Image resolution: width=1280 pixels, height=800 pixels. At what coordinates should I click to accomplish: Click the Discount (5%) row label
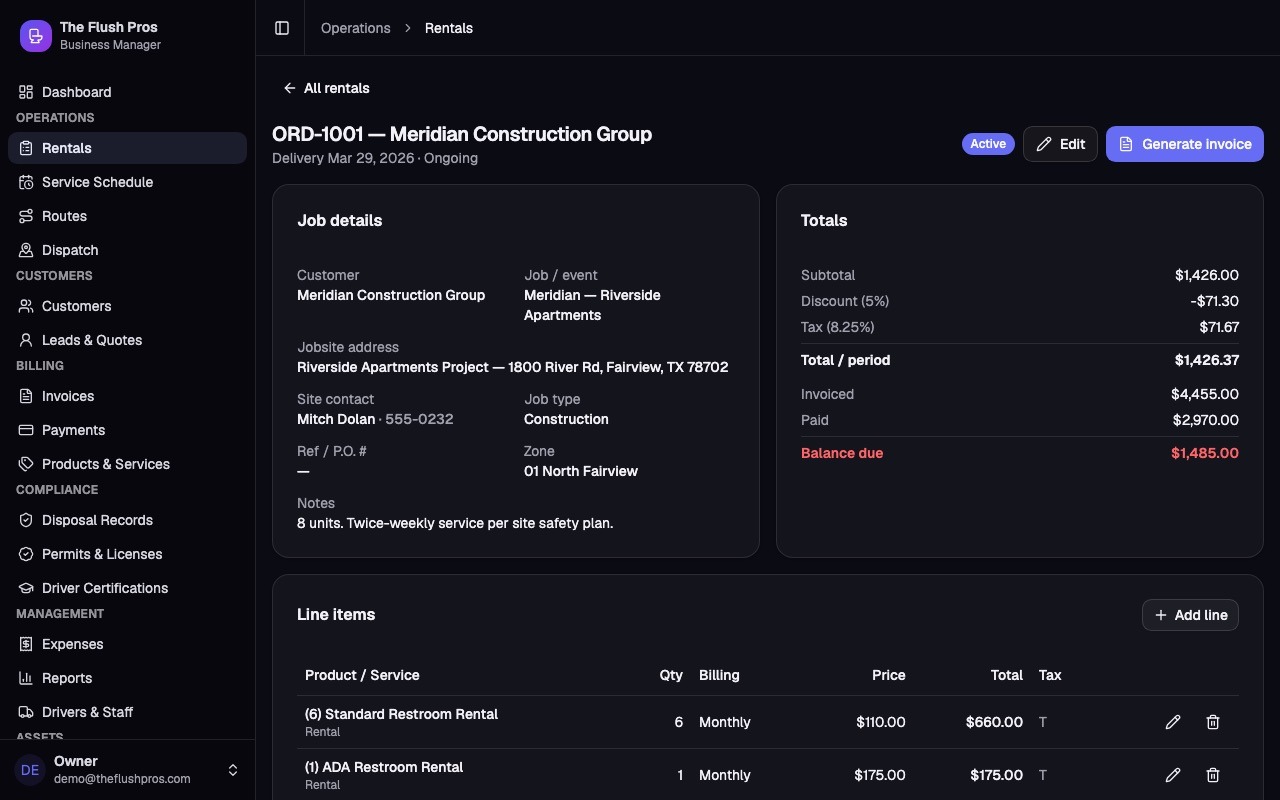(x=845, y=301)
